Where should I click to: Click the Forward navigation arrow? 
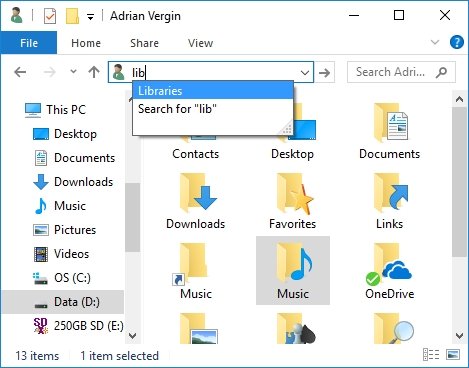click(x=50, y=72)
